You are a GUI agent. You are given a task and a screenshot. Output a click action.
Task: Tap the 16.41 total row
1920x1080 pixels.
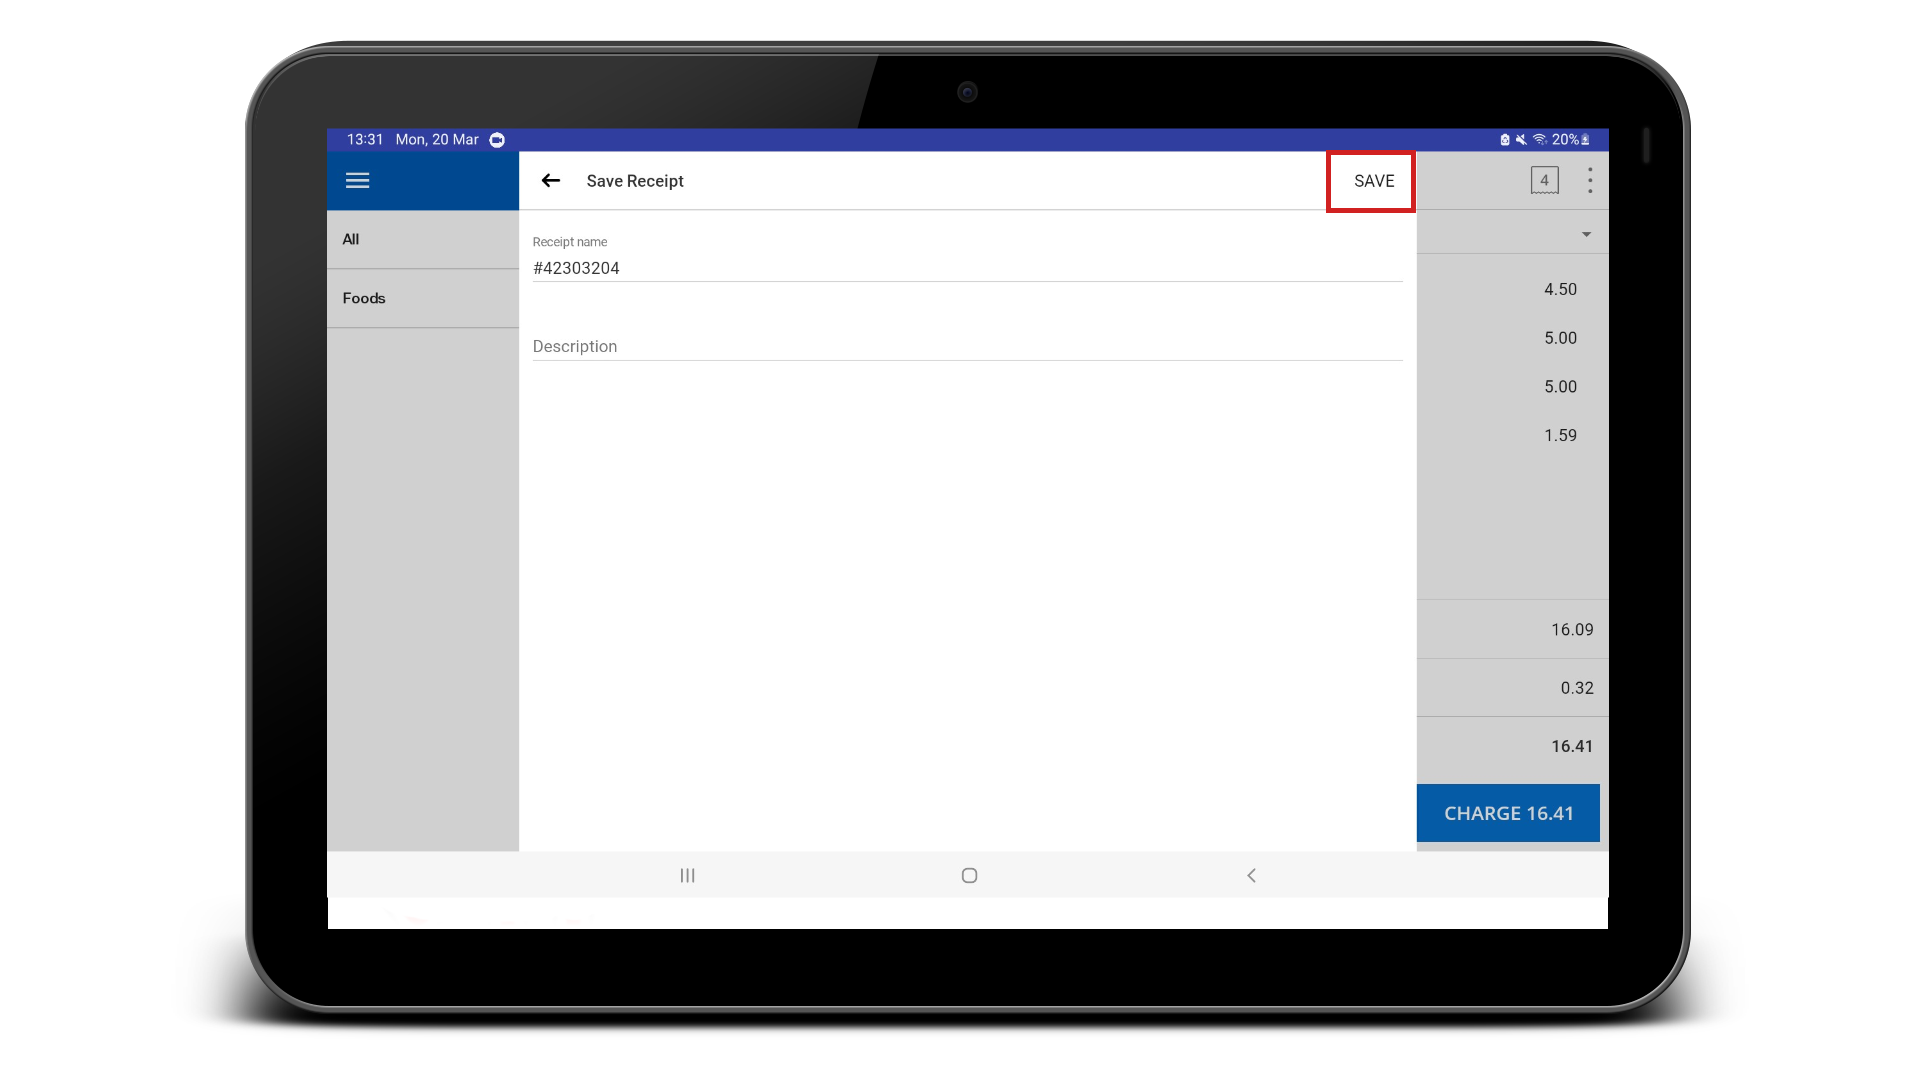click(x=1512, y=746)
